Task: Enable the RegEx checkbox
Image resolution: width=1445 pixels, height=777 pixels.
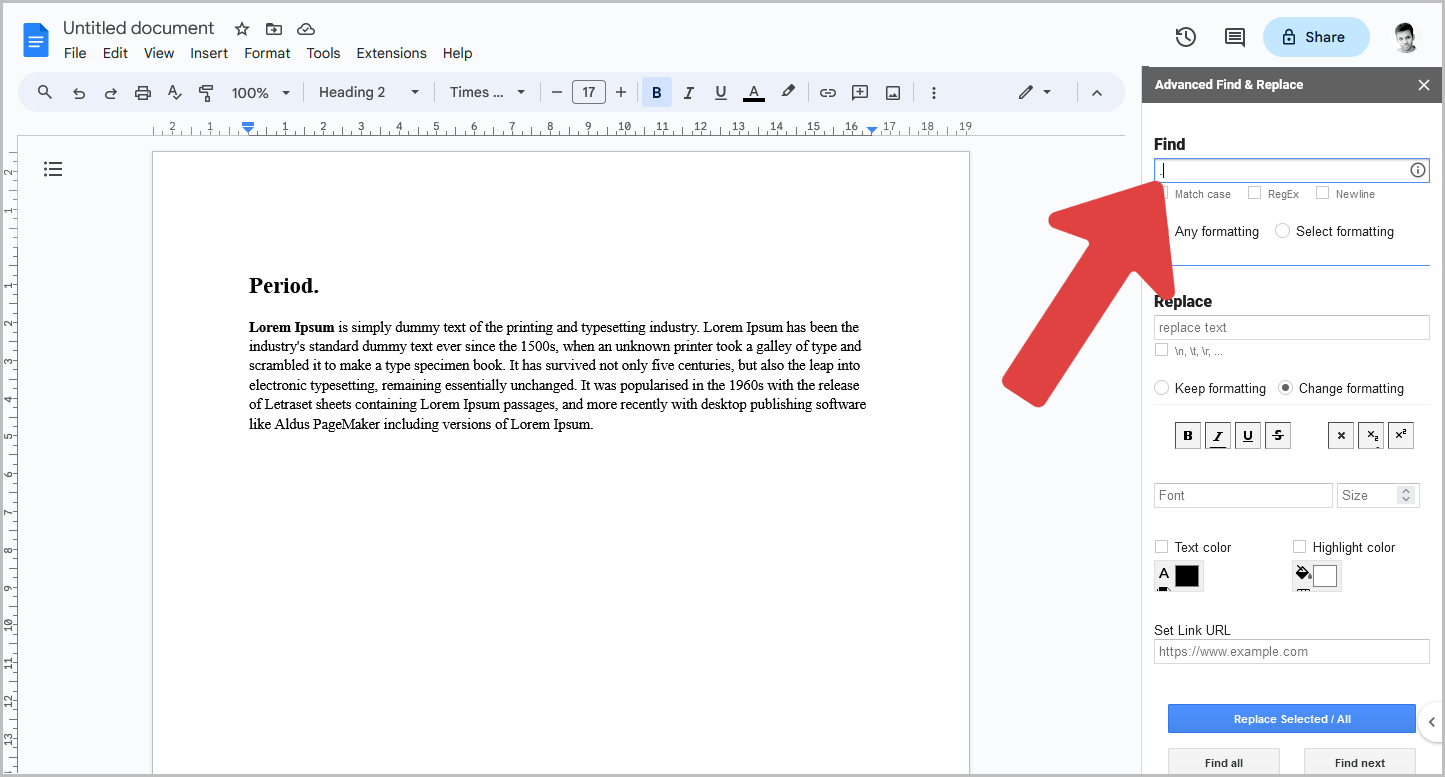Action: [x=1254, y=193]
